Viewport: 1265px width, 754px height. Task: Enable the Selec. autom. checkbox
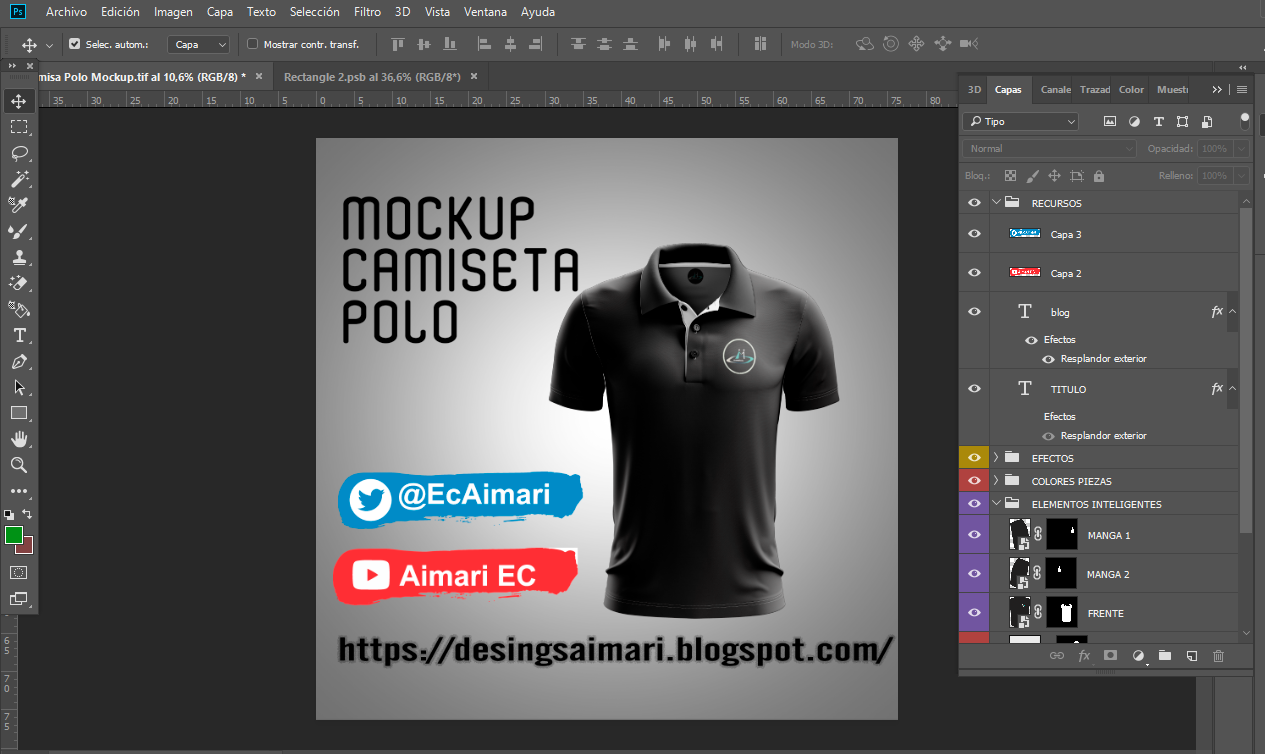[x=74, y=43]
